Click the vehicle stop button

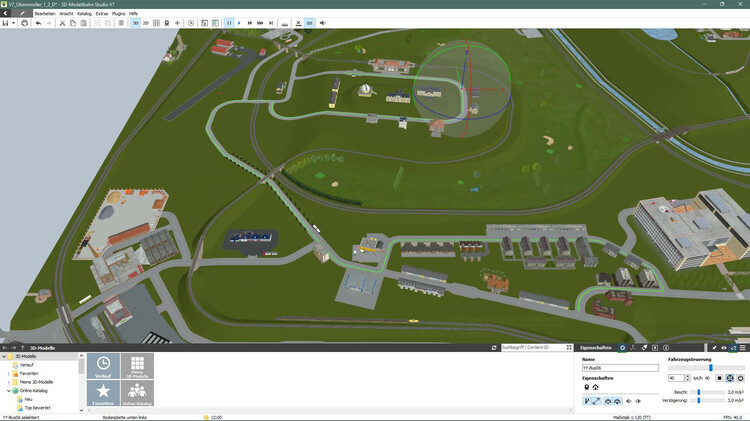pos(719,378)
